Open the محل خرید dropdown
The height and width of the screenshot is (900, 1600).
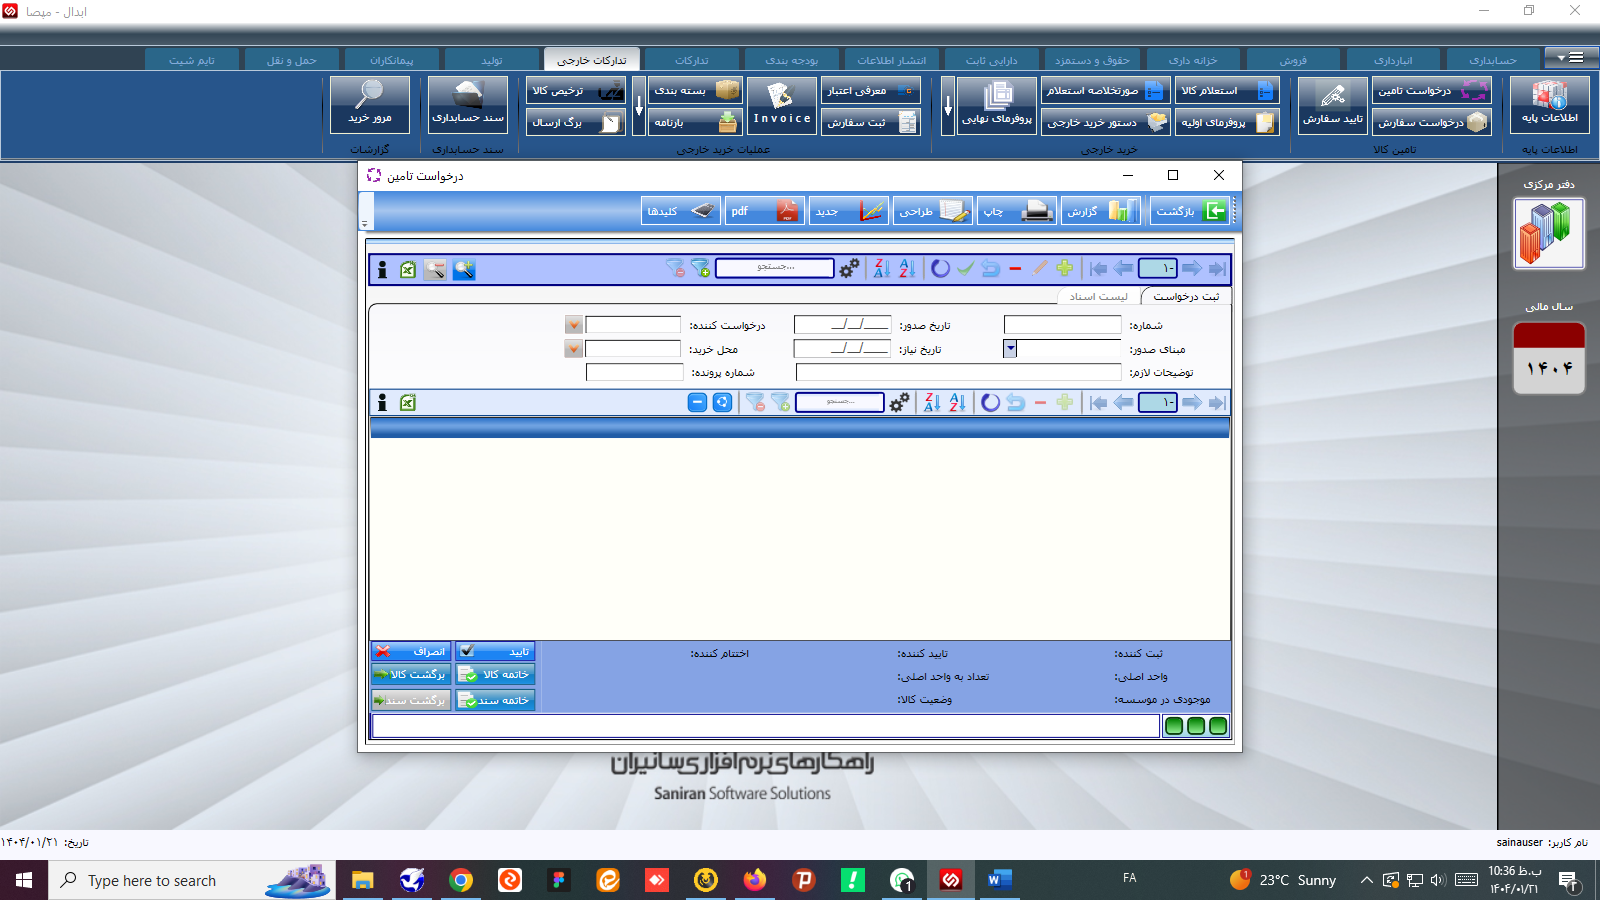[x=573, y=348]
